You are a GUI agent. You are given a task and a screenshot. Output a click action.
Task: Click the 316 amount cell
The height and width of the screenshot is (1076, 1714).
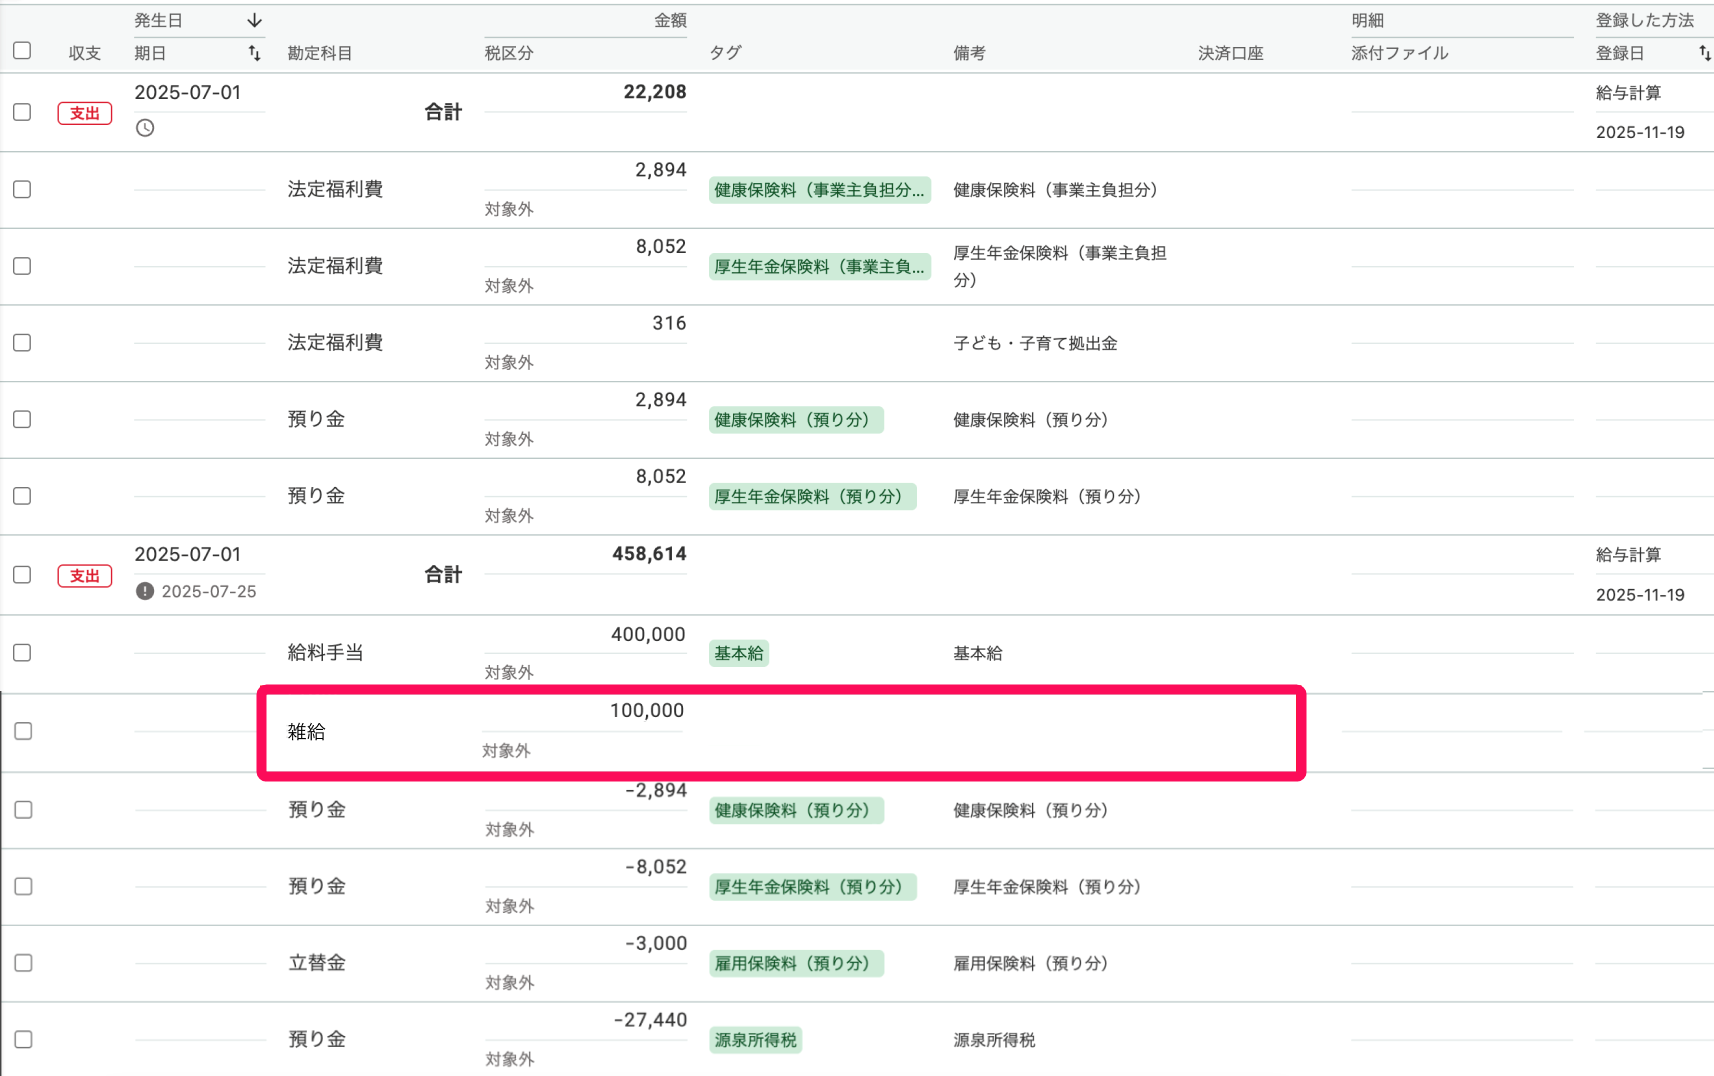tap(669, 323)
